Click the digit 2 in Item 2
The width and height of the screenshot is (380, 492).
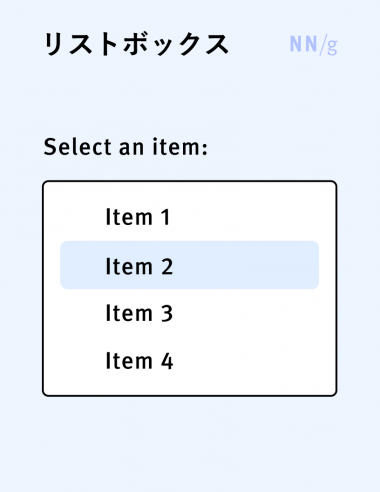point(167,267)
